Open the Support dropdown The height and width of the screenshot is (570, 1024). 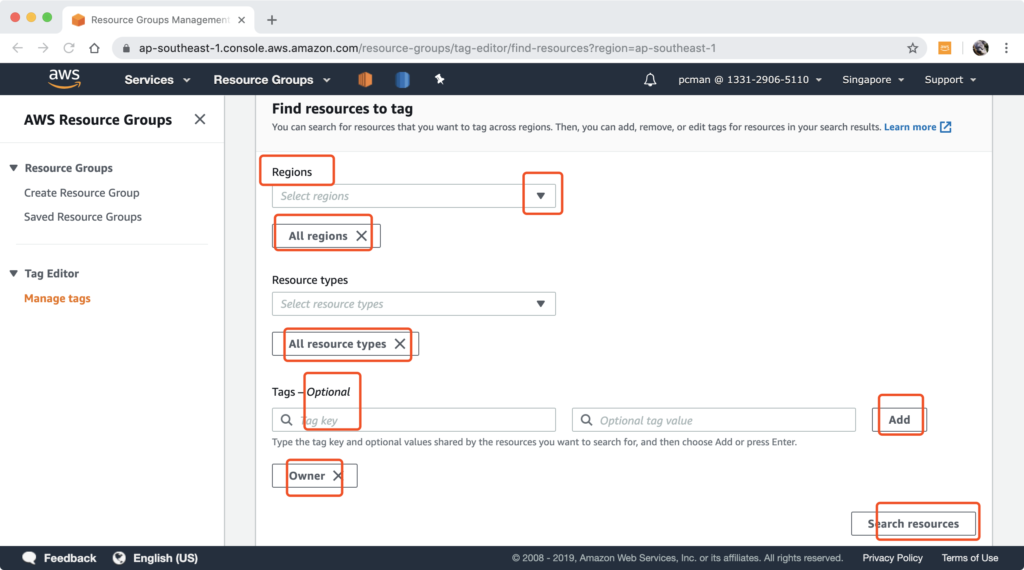(x=950, y=80)
